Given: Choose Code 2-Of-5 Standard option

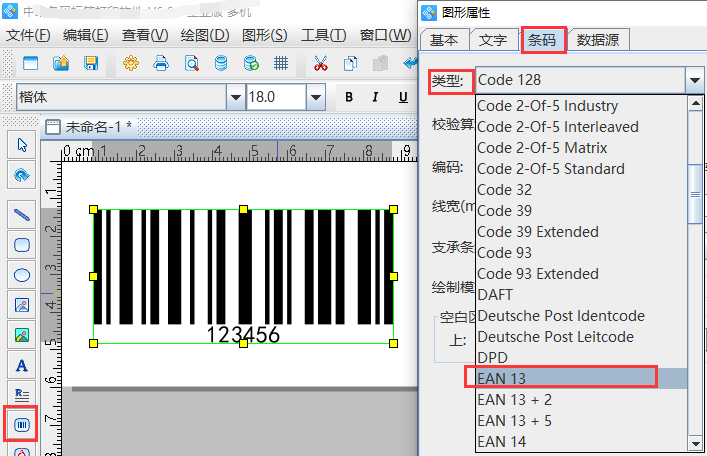Looking at the screenshot, I should pos(582,169).
